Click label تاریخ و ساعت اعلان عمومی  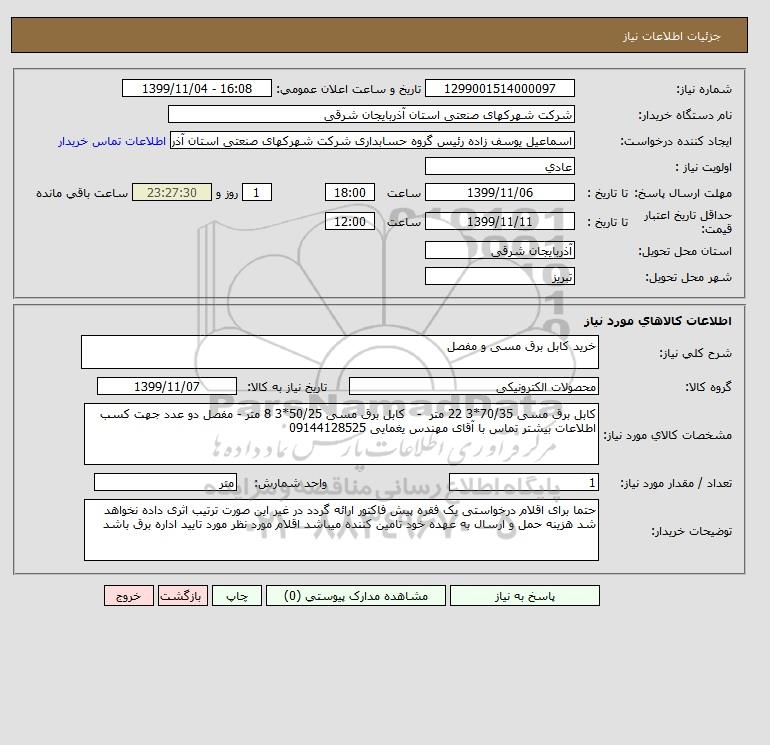(349, 89)
